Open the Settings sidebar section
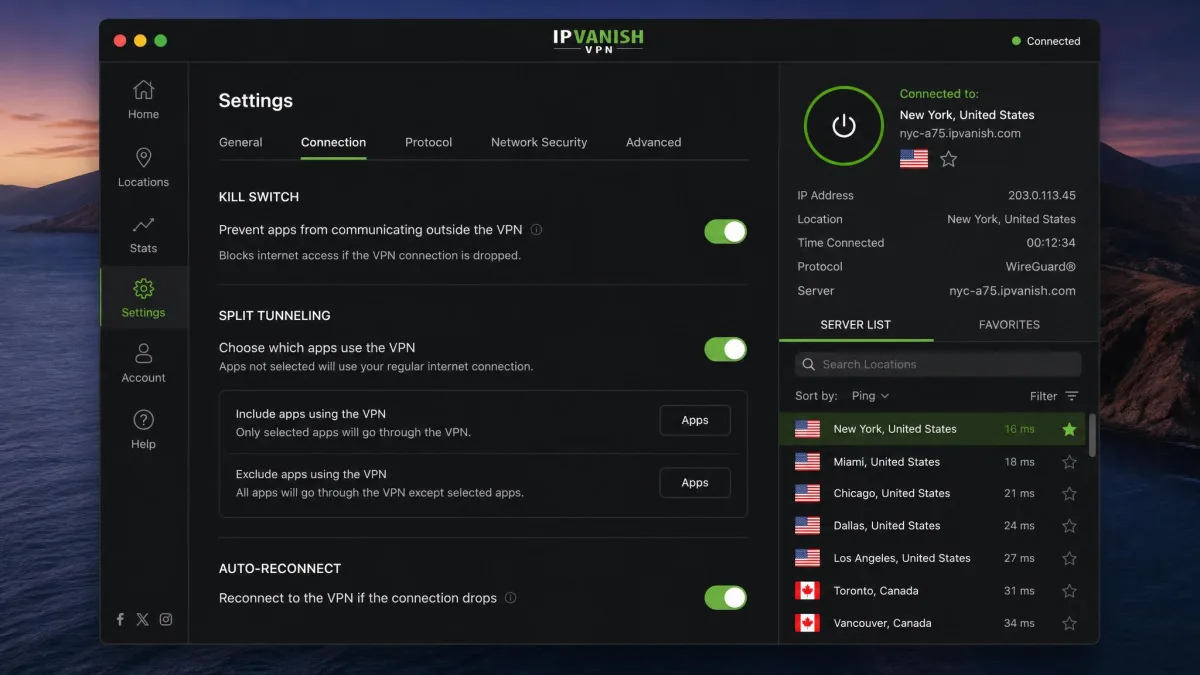1200x675 pixels. click(143, 298)
